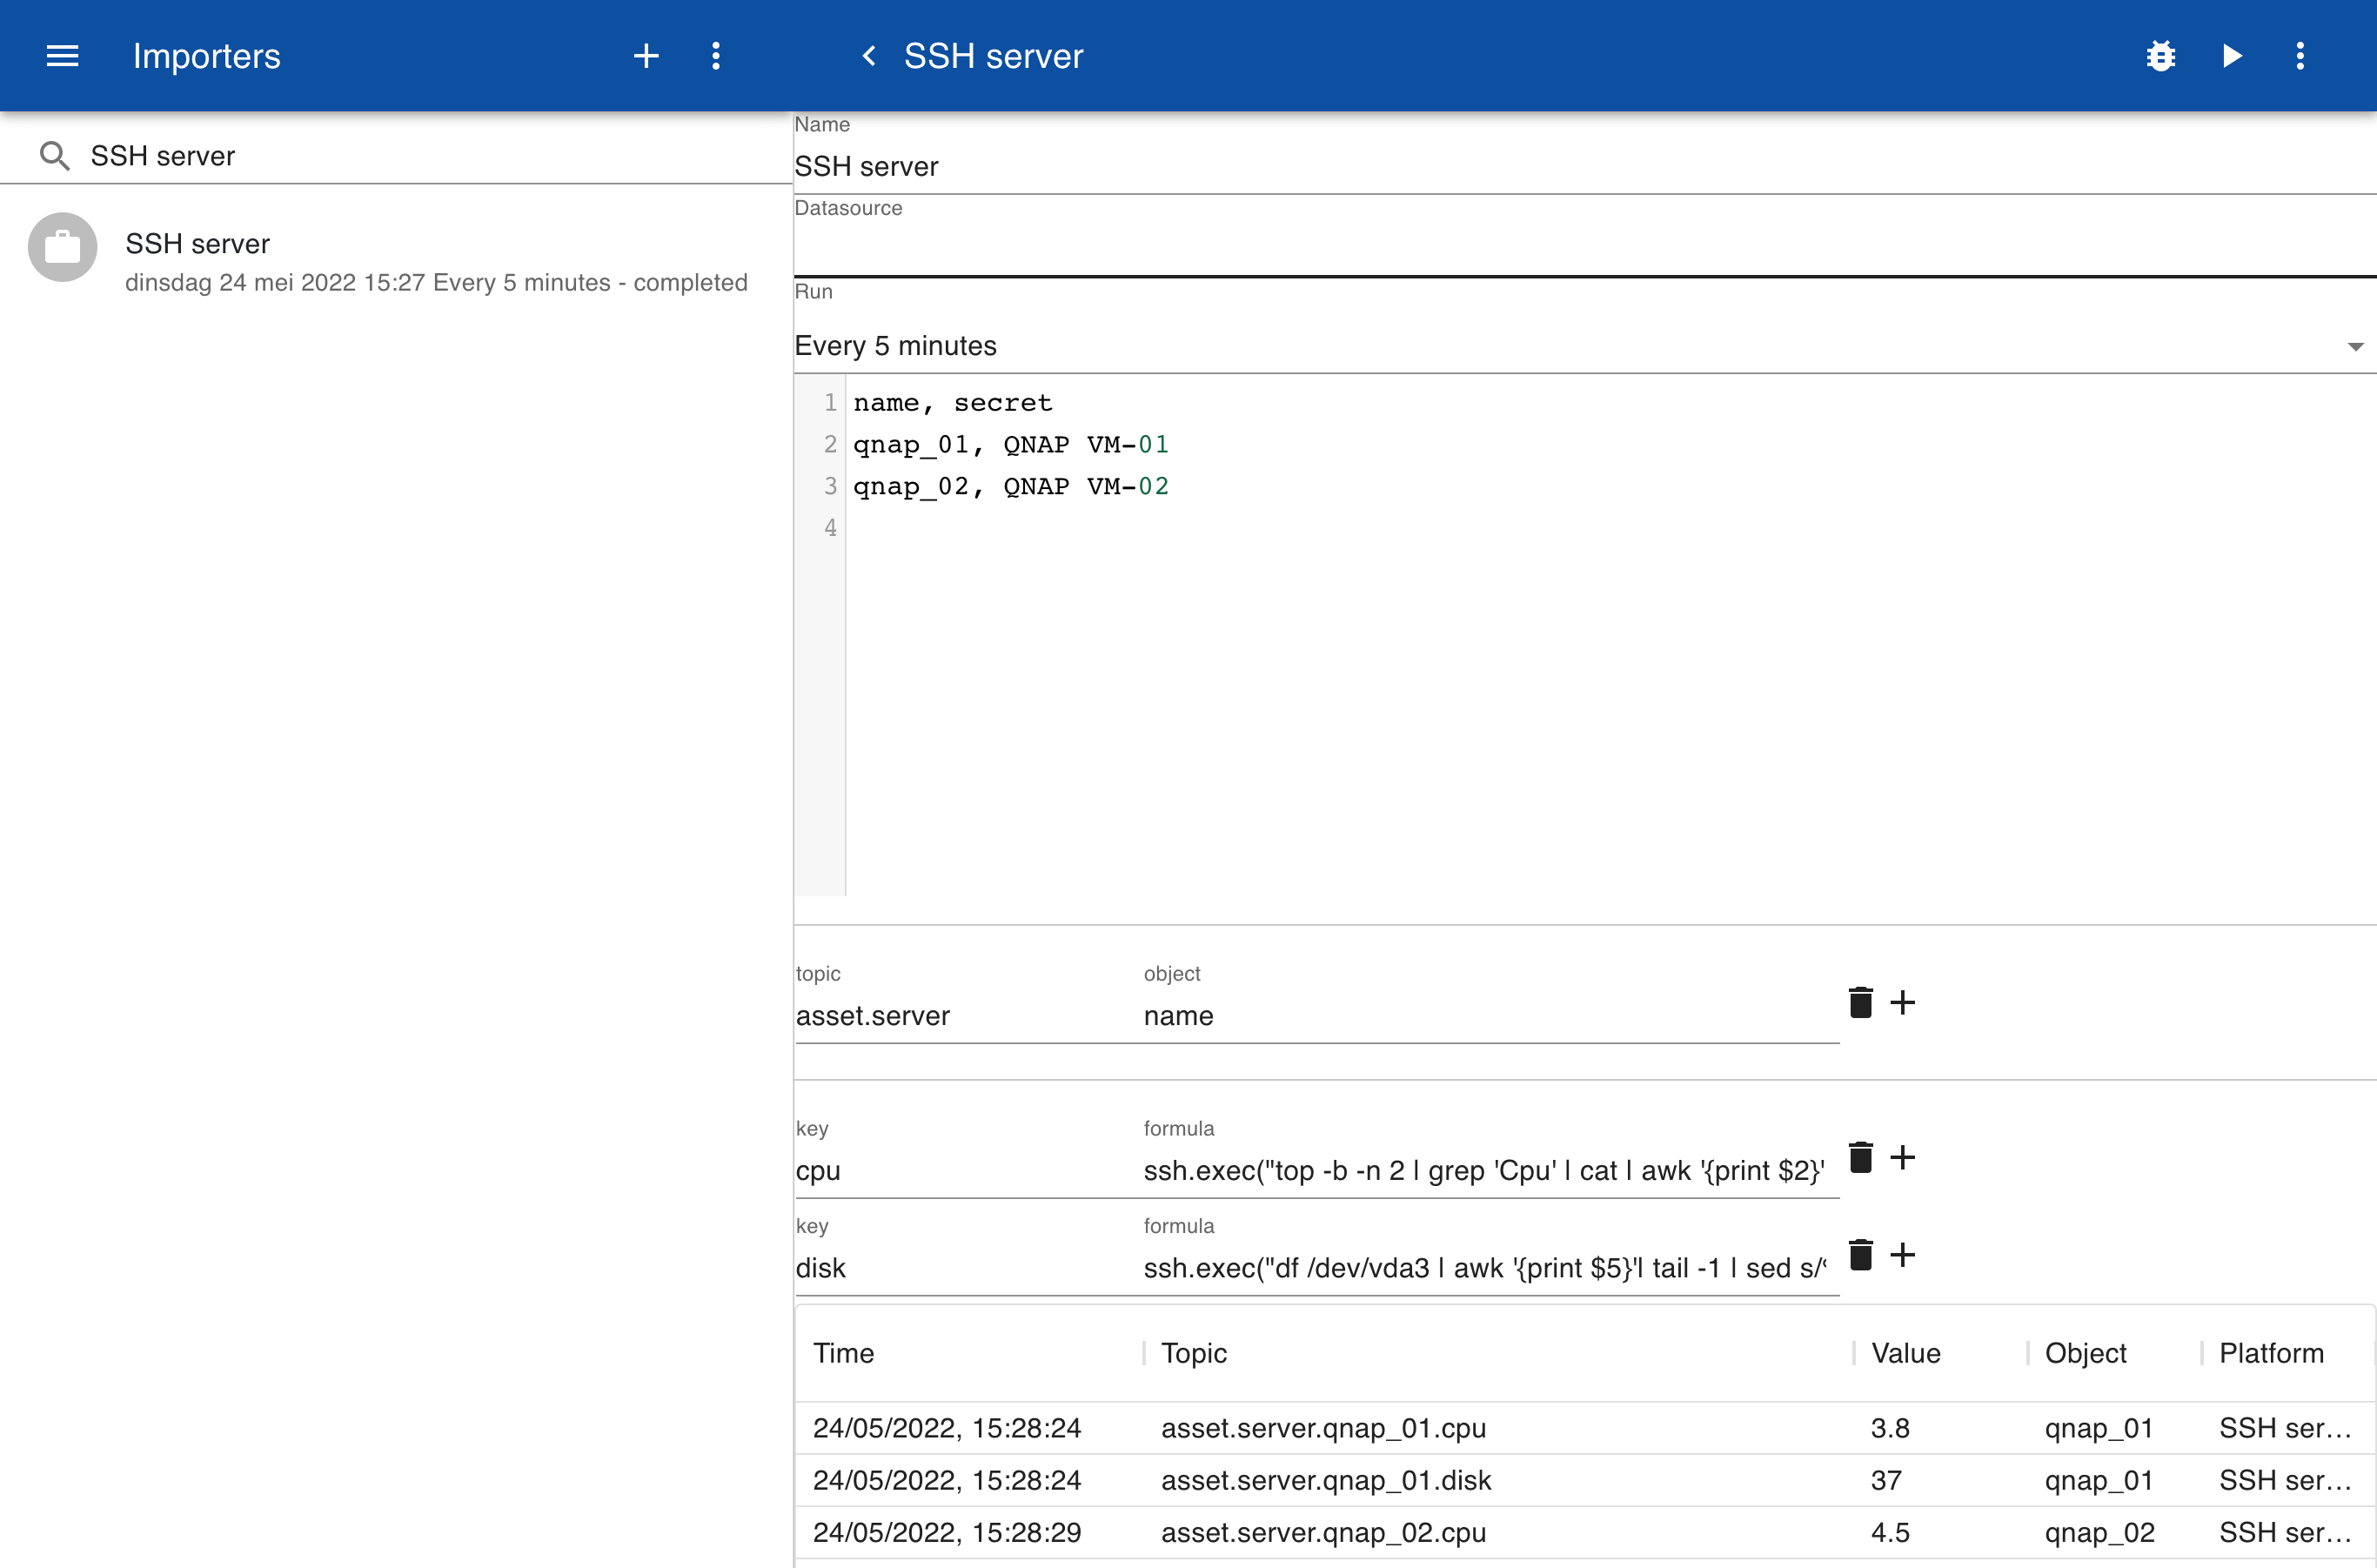Select SSH server importer list item
Screen dimensions: 2377x1568
click(x=397, y=262)
